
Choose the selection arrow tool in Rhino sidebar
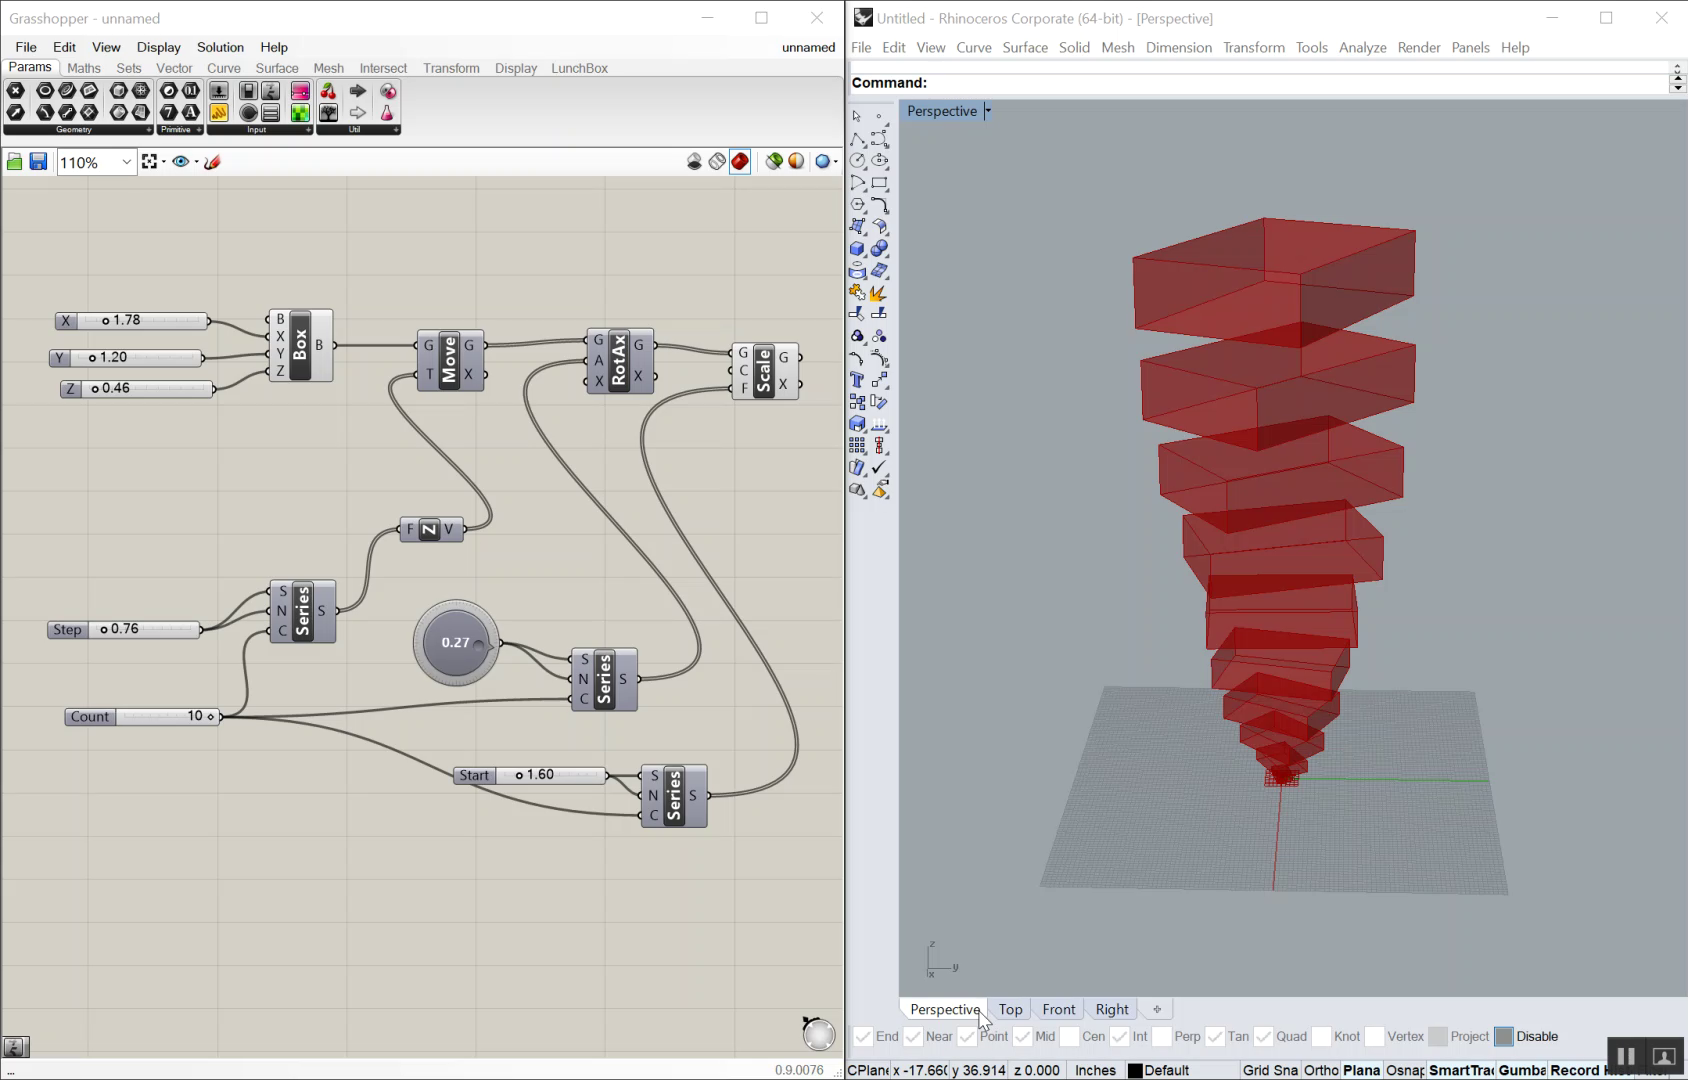coord(856,116)
